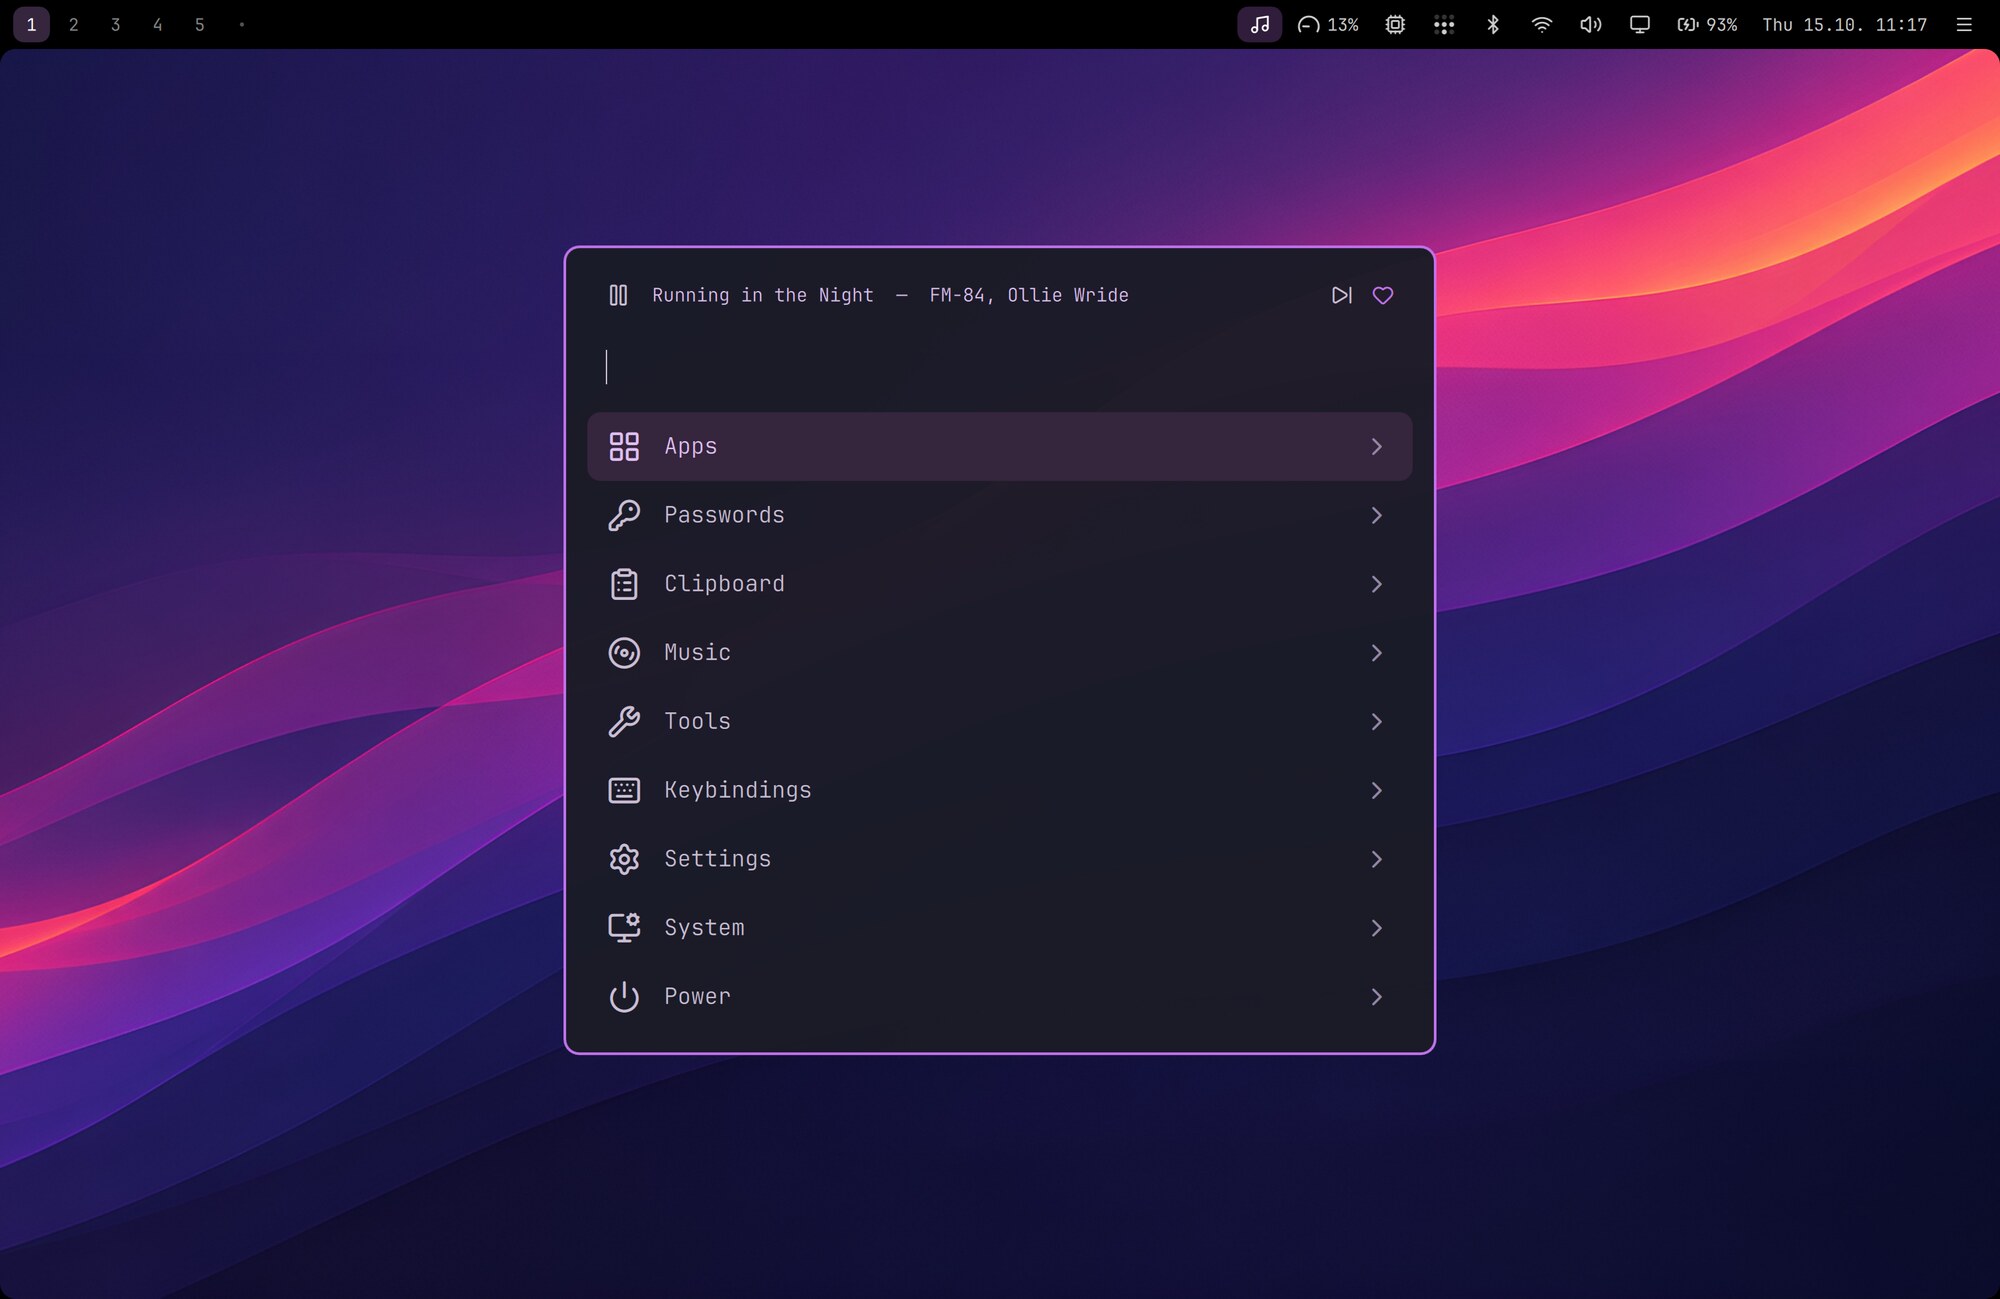This screenshot has height=1299, width=2000.
Task: Click the launcher search input field
Action: (1000, 367)
